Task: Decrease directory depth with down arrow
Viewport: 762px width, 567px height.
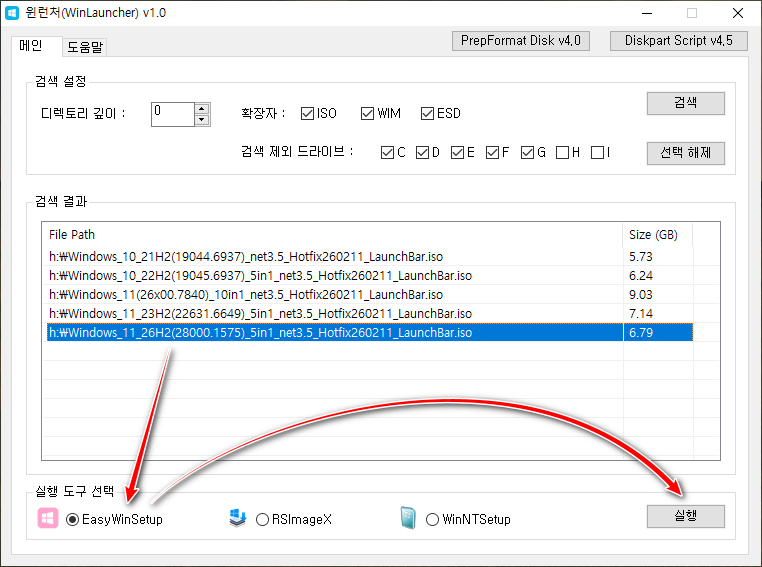Action: click(202, 120)
